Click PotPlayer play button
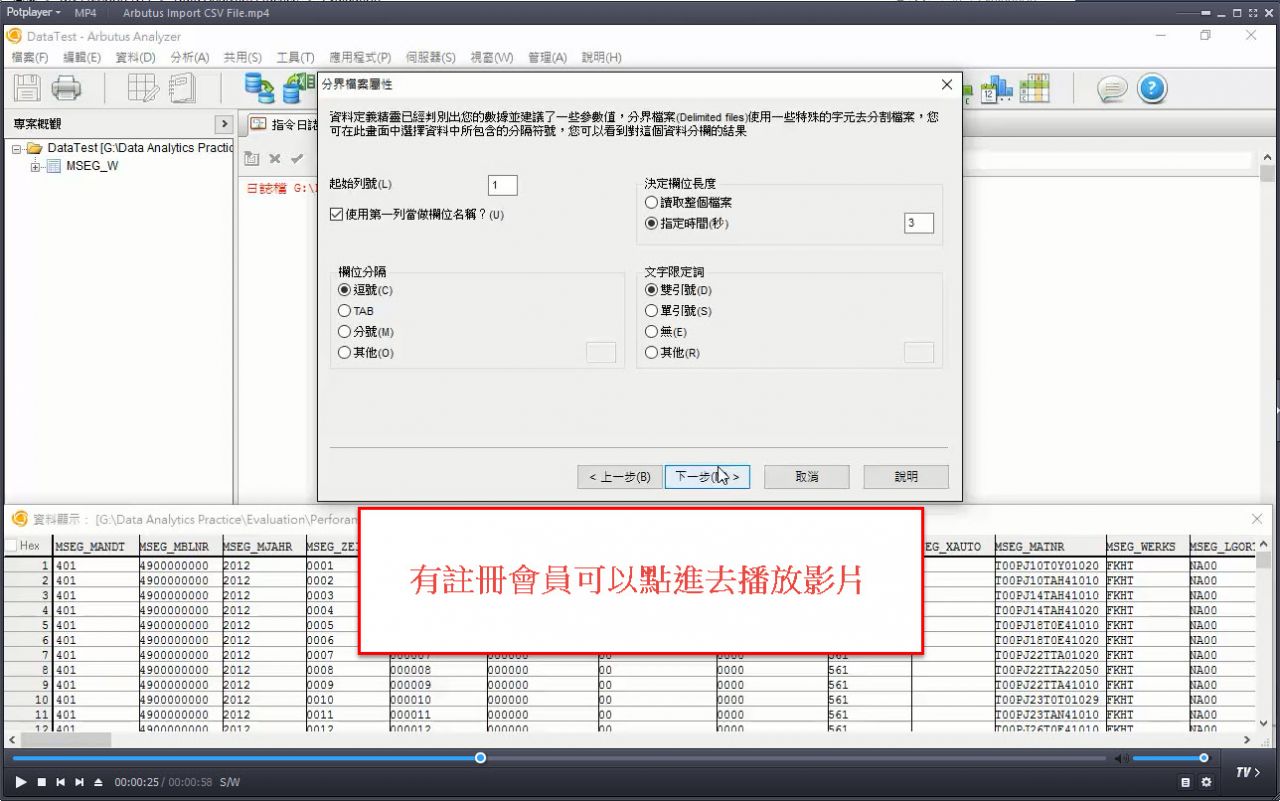Viewport: 1280px width, 801px height. [21, 782]
